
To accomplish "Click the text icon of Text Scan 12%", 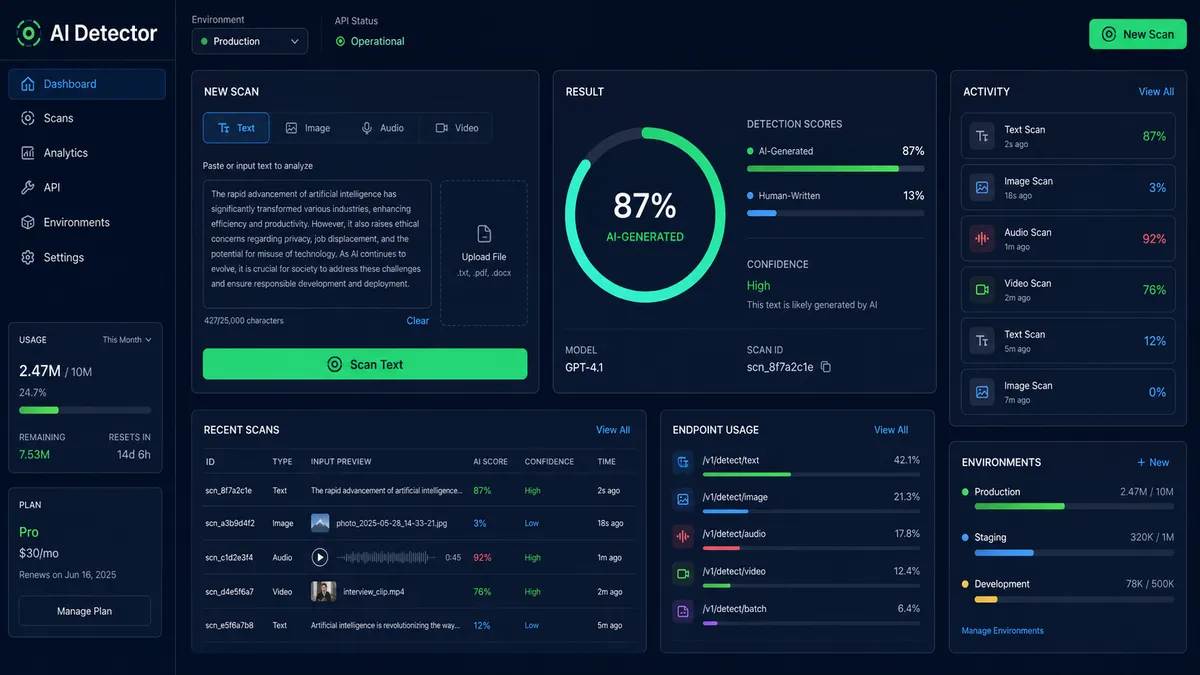I will coord(983,341).
